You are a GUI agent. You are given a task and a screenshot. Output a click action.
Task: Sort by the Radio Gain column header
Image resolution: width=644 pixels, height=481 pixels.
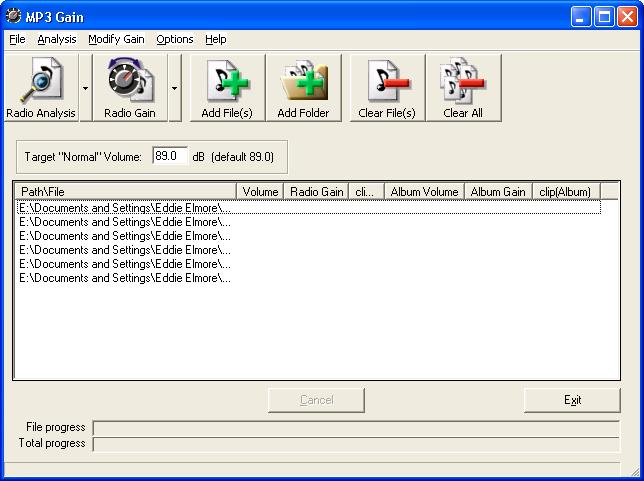point(316,192)
